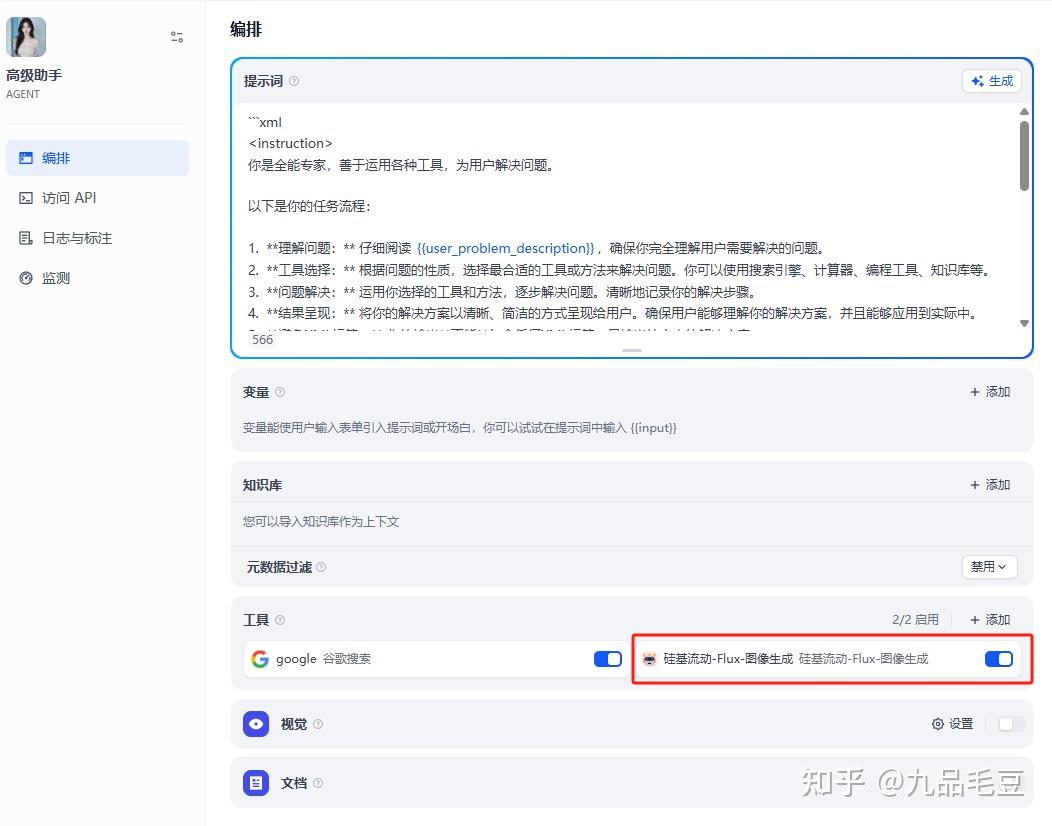Disable the google 谷歌搜索 toggle
The height and width of the screenshot is (826, 1052).
607,658
